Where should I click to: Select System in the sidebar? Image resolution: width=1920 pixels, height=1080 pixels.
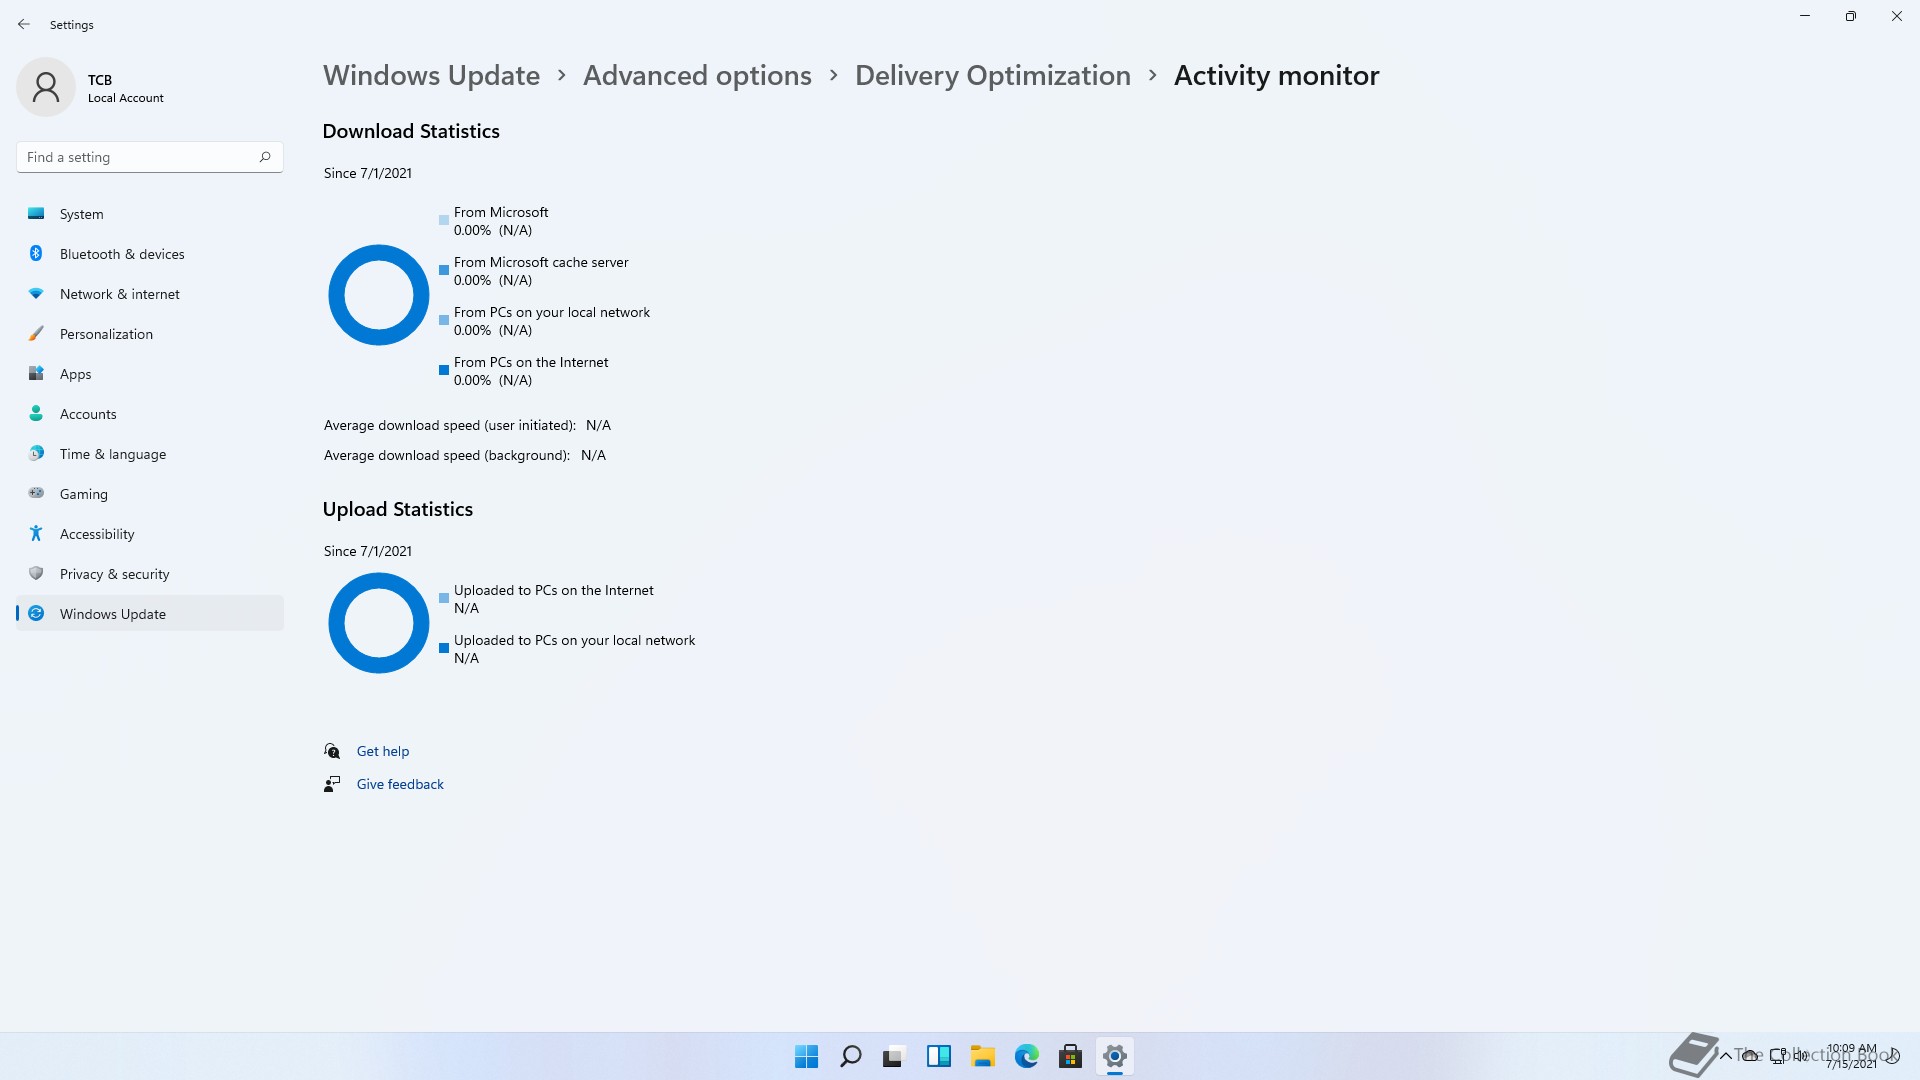(150, 214)
